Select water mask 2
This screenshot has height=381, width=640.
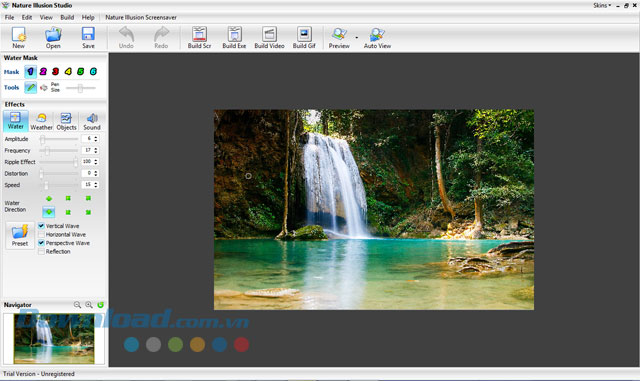tap(43, 71)
